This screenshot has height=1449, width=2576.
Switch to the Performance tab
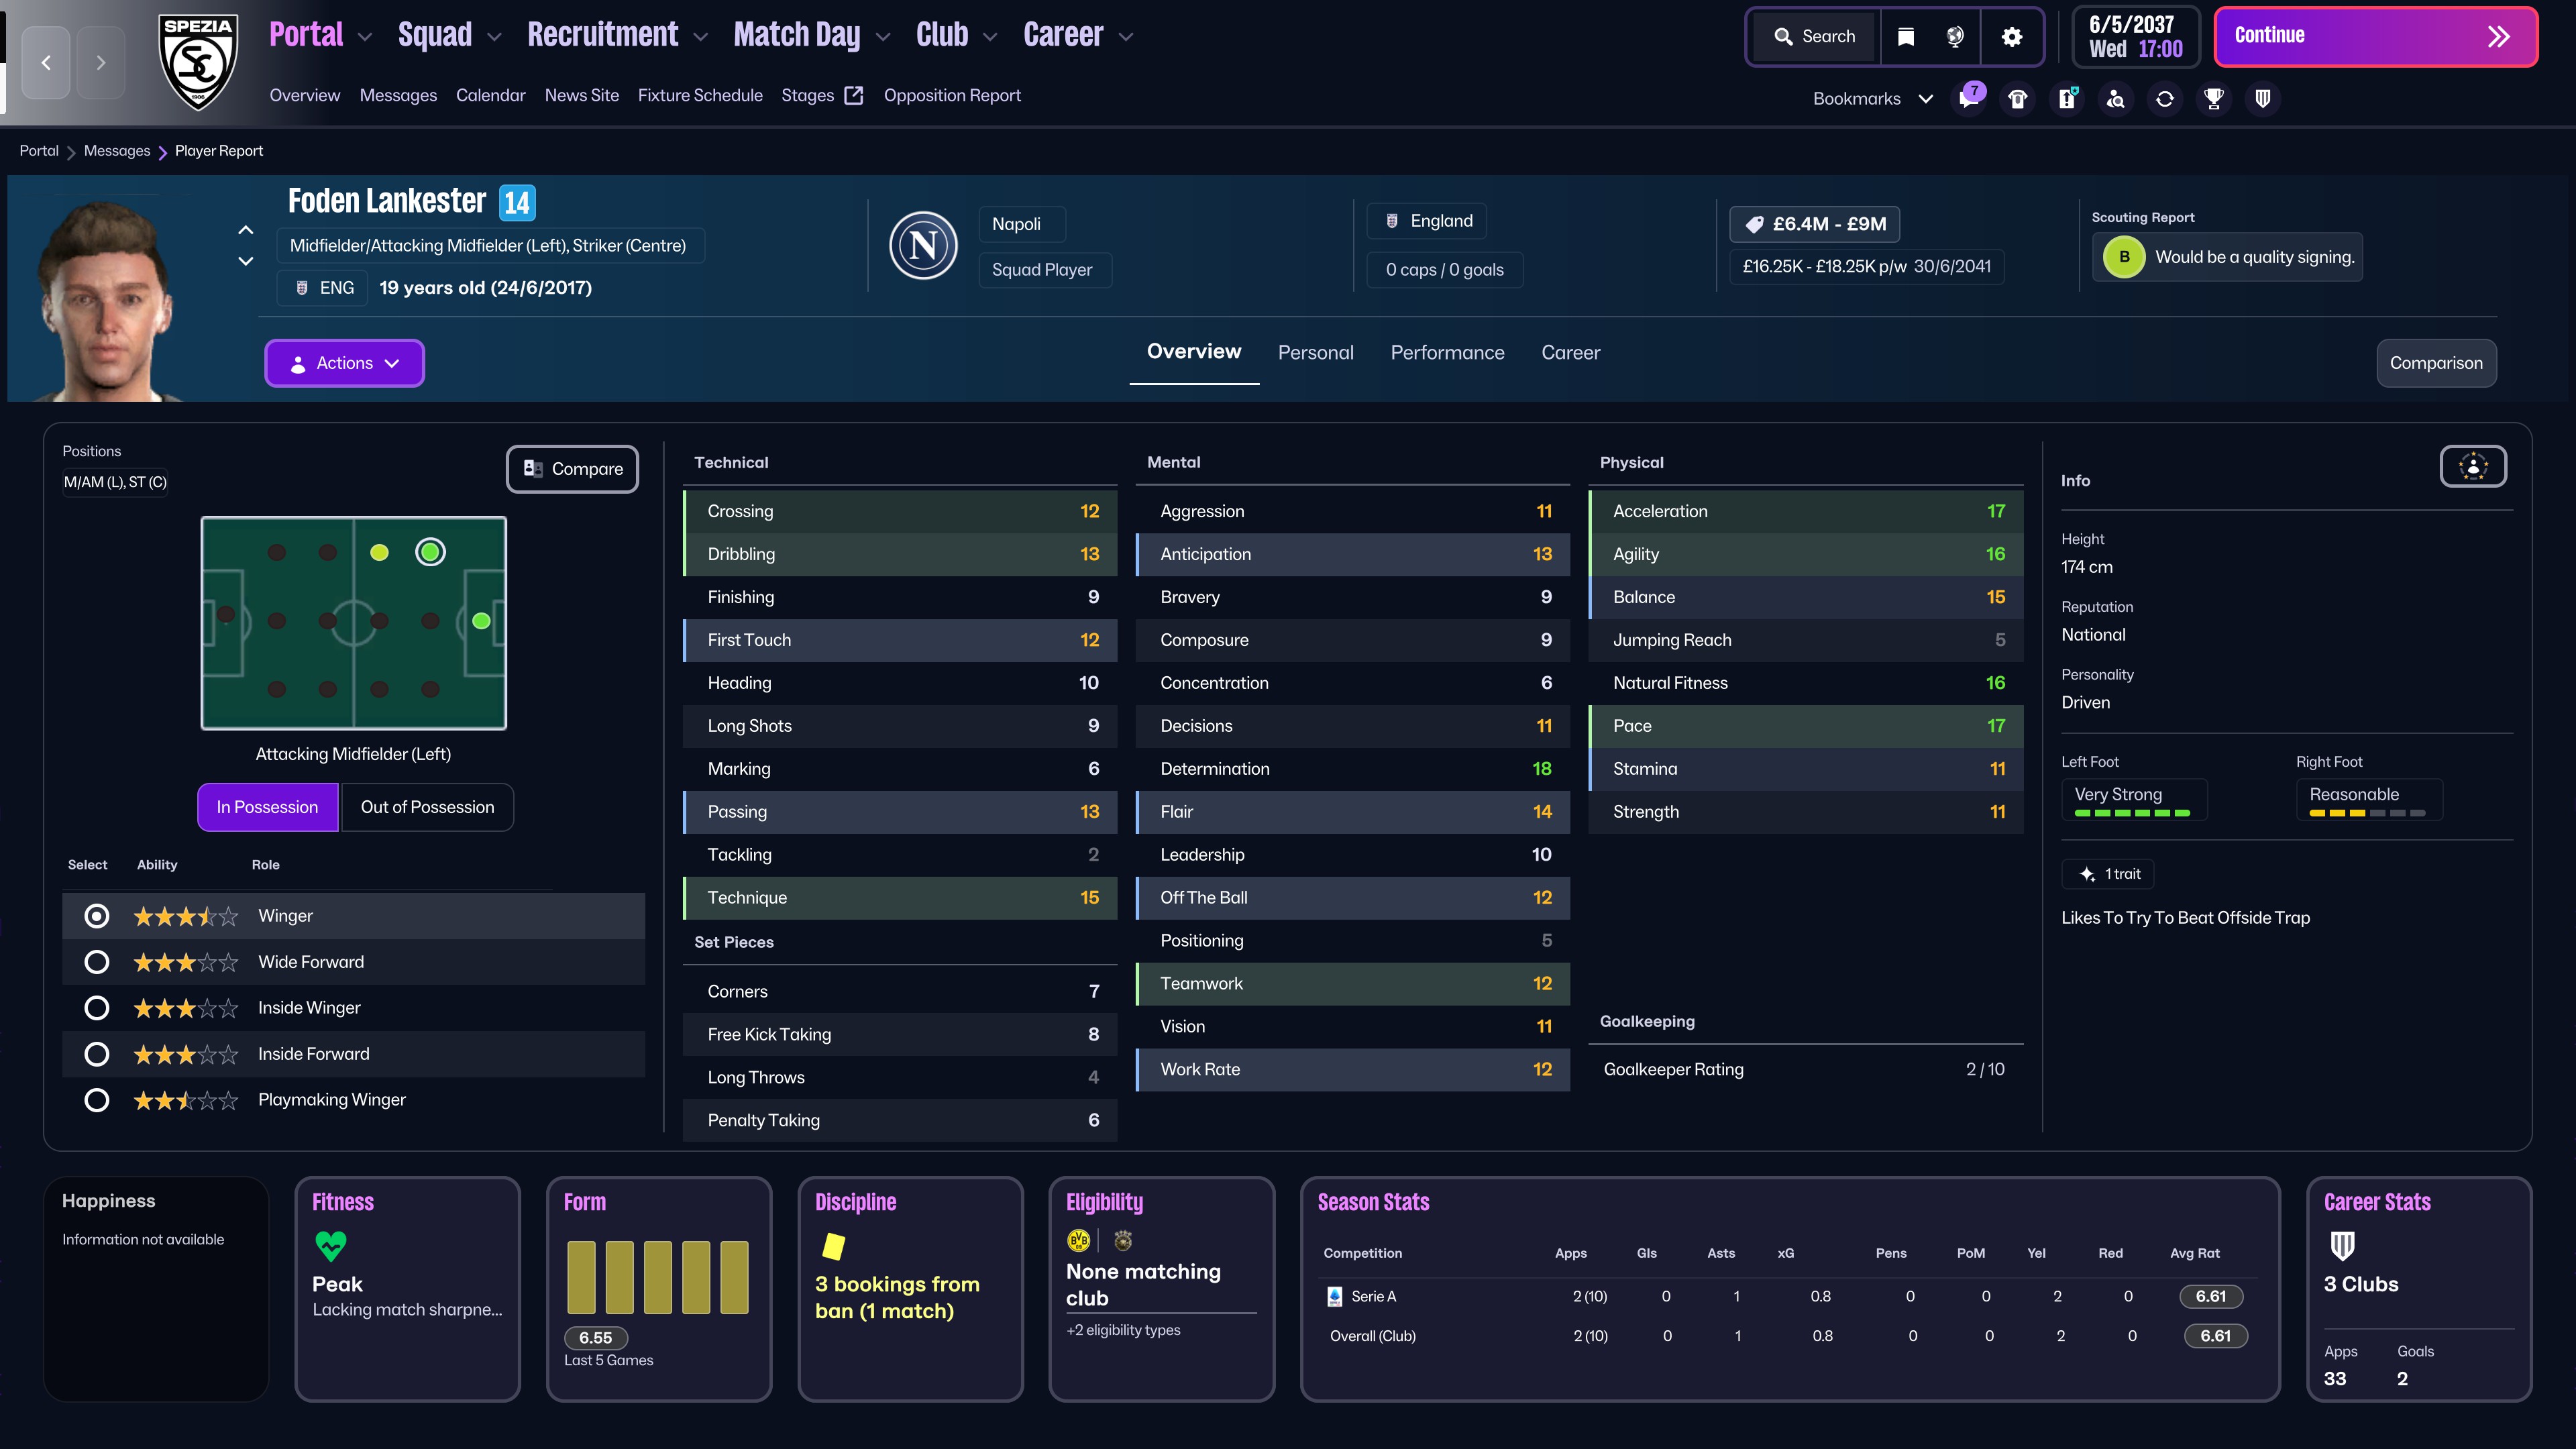point(1447,352)
